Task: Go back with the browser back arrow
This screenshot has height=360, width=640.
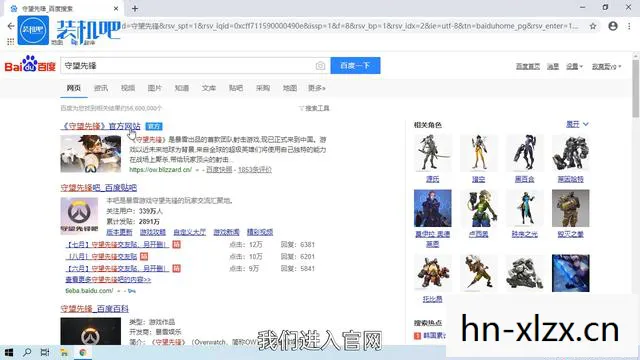Action: click(x=11, y=26)
